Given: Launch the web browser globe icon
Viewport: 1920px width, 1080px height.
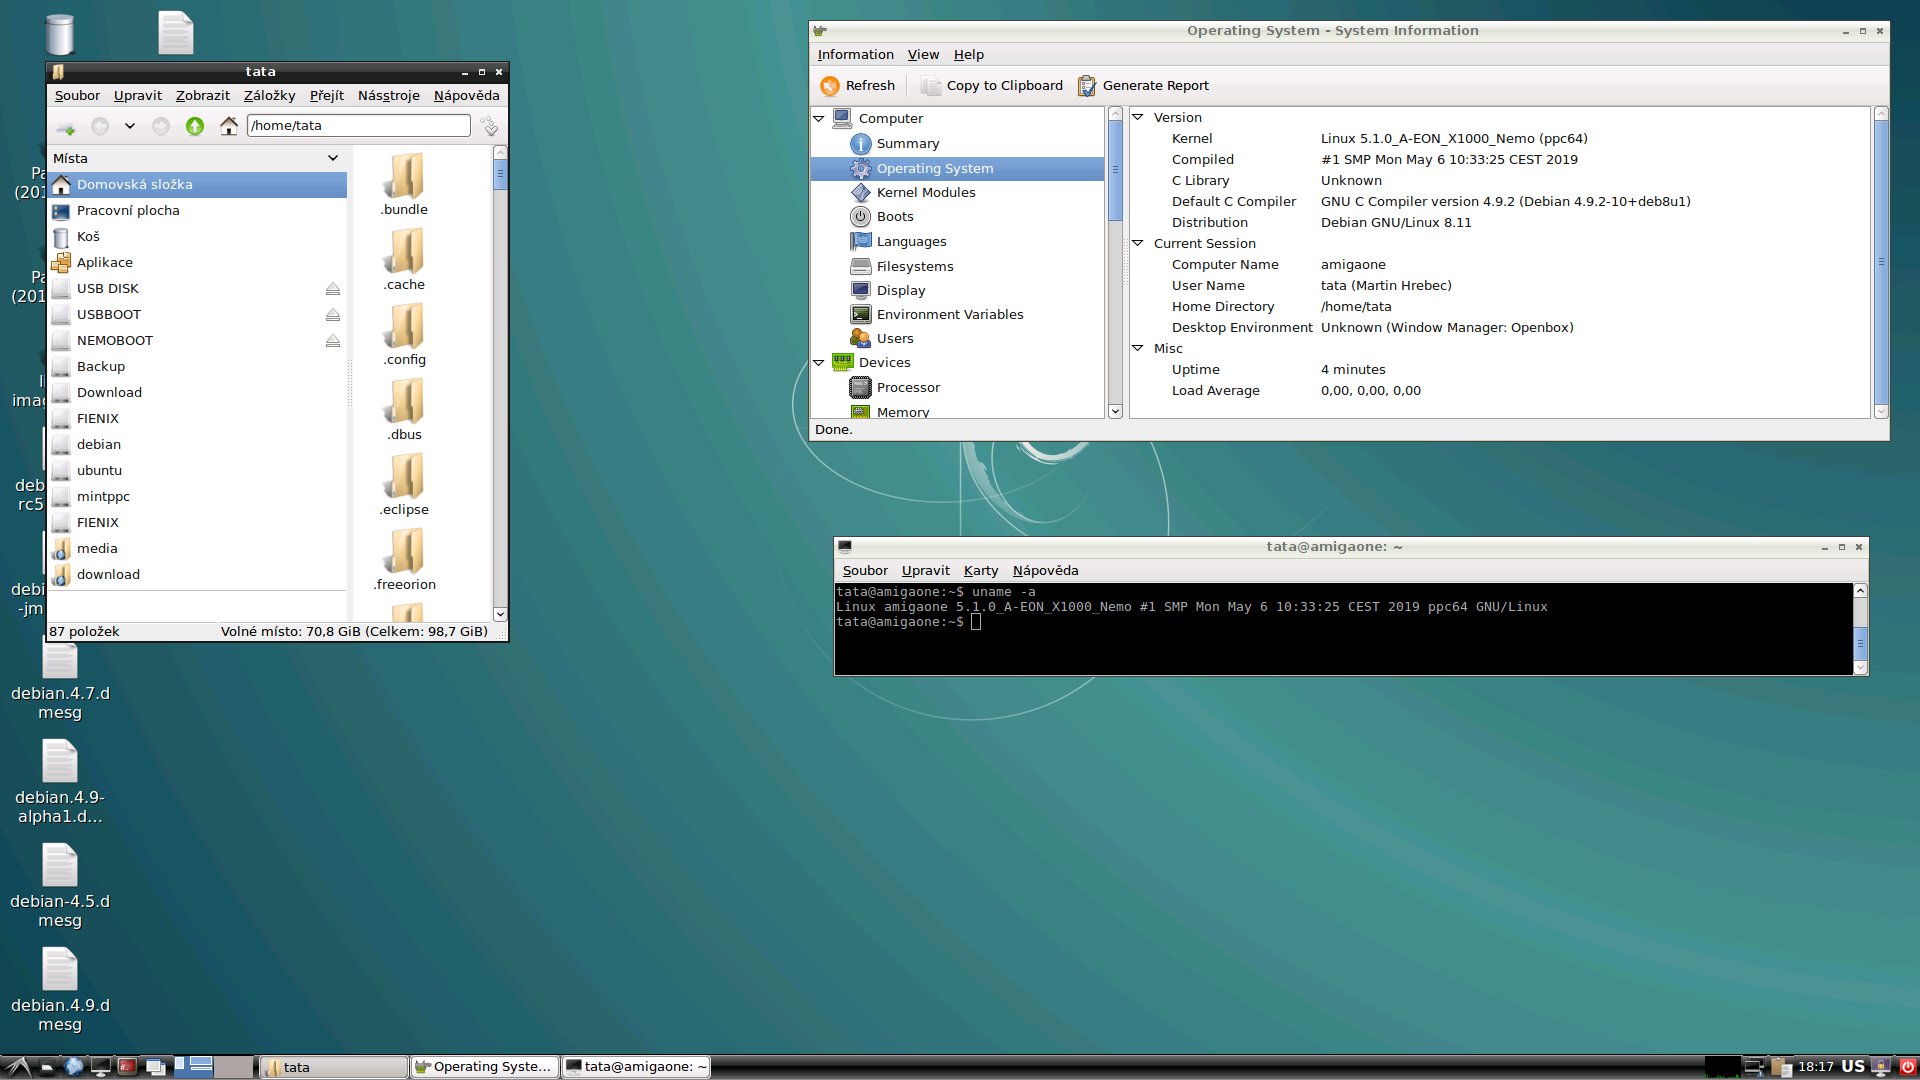Looking at the screenshot, I should point(74,1067).
